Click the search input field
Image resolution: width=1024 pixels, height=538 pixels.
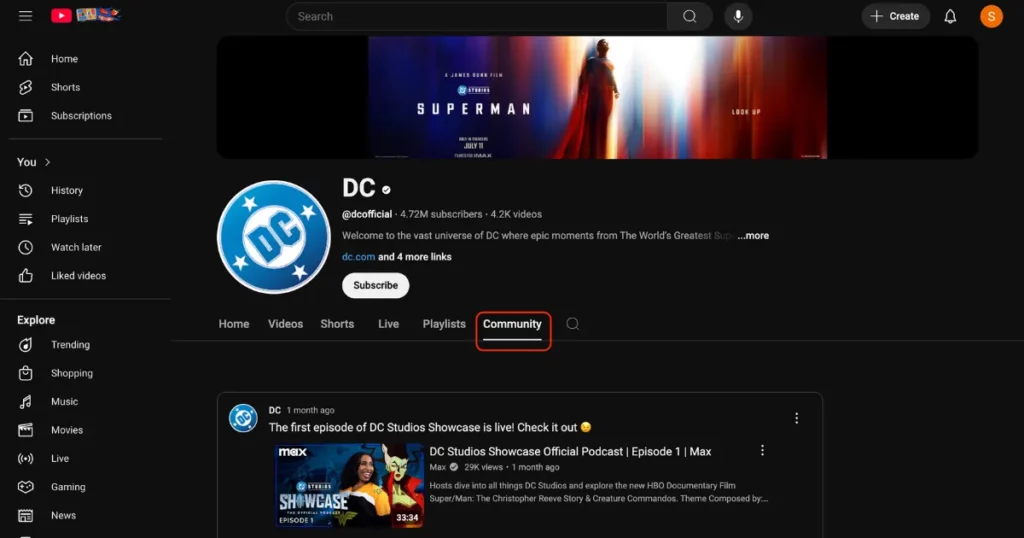click(x=477, y=16)
